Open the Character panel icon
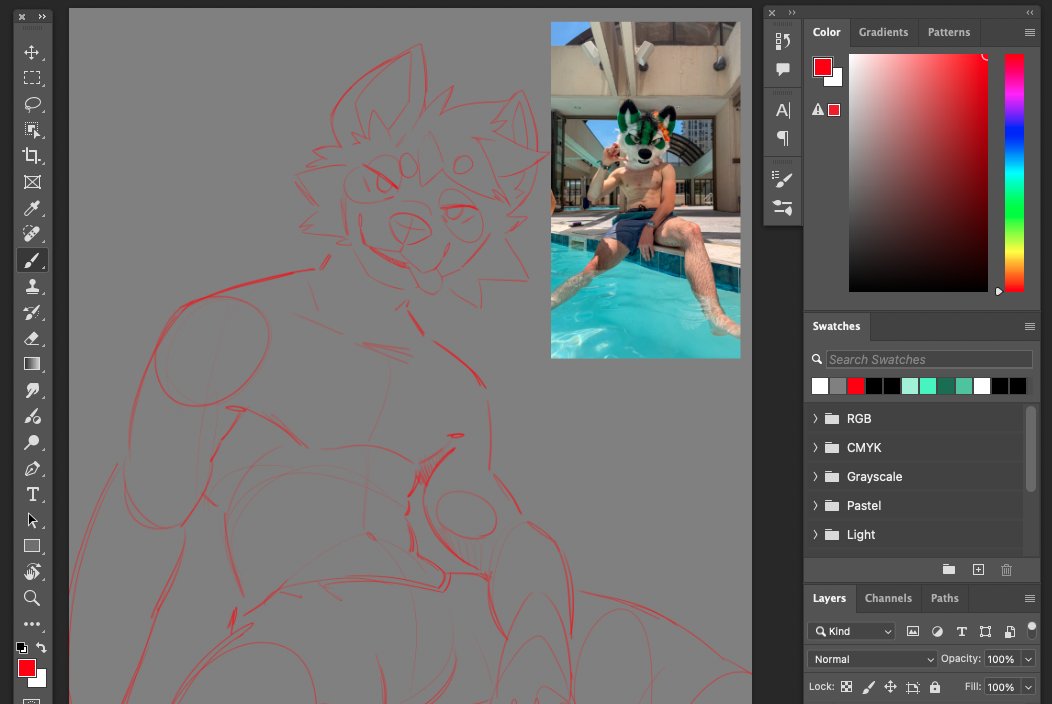This screenshot has height=704, width=1052. (782, 110)
